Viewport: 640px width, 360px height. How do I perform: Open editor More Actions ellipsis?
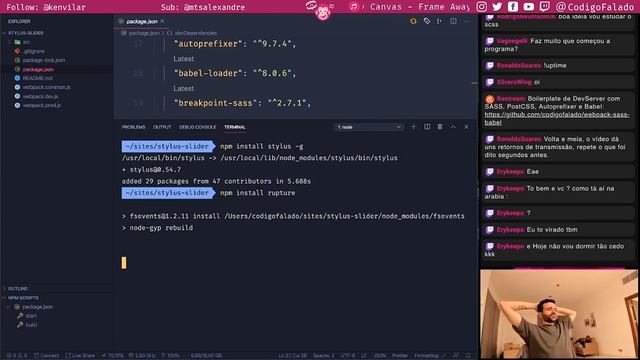coord(467,21)
